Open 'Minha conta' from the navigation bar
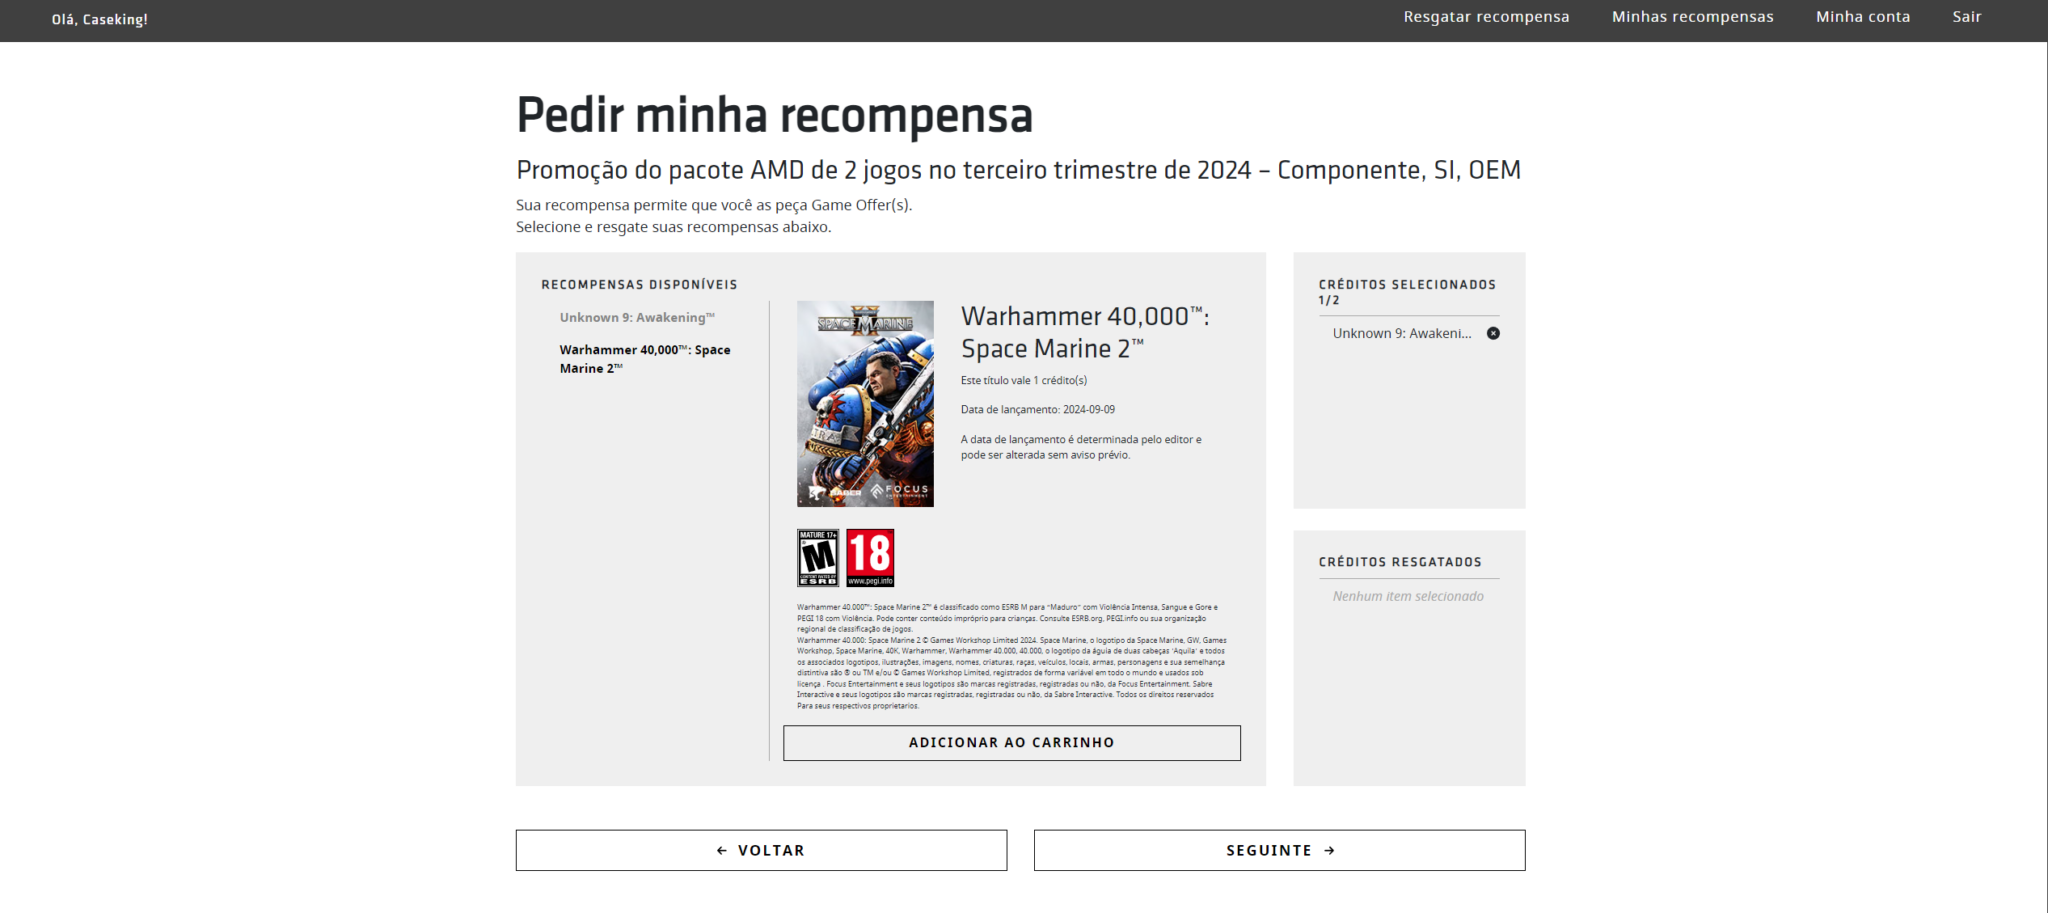The height and width of the screenshot is (913, 2048). (x=1862, y=16)
